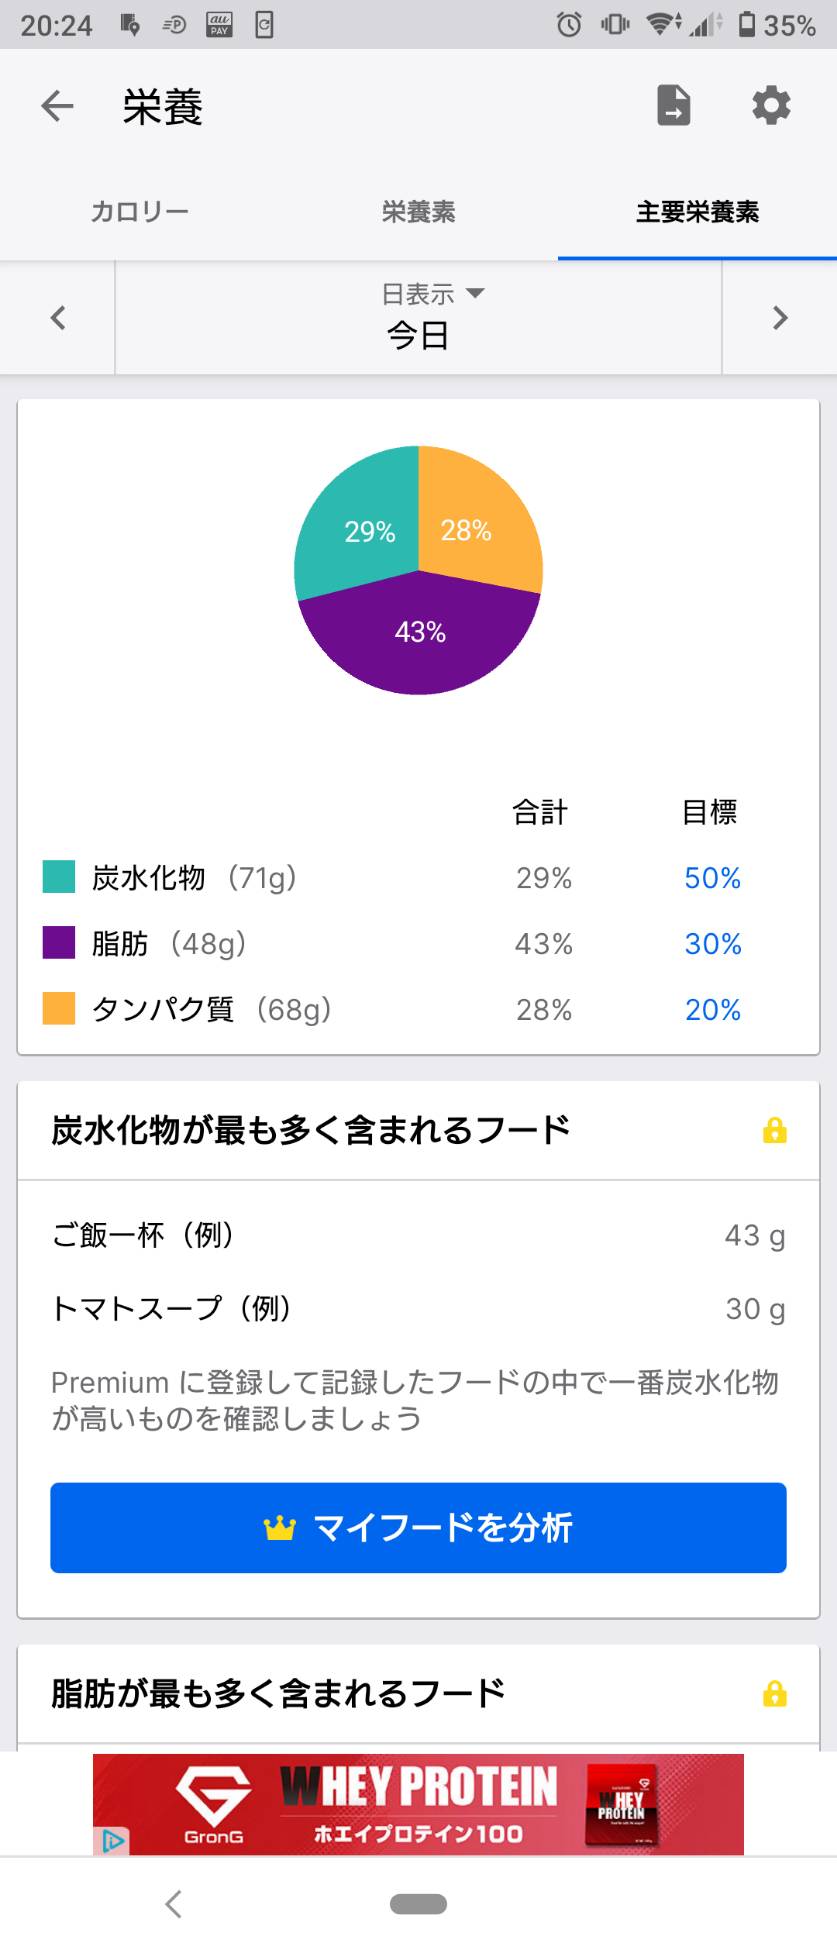Switch to the 栄養素 tab

pos(418,212)
